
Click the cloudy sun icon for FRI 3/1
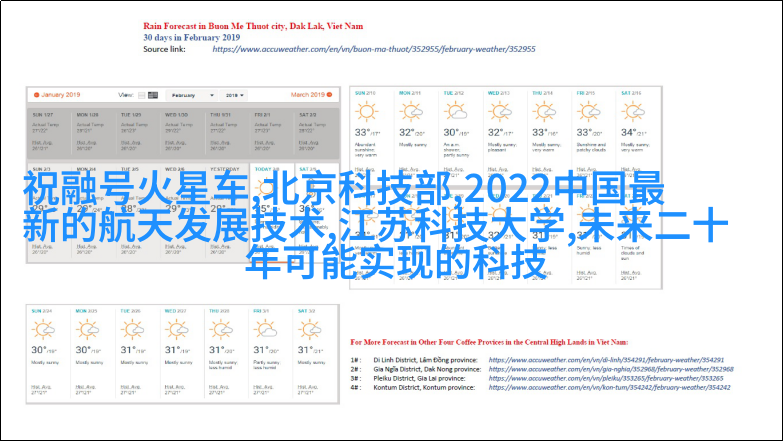266,330
